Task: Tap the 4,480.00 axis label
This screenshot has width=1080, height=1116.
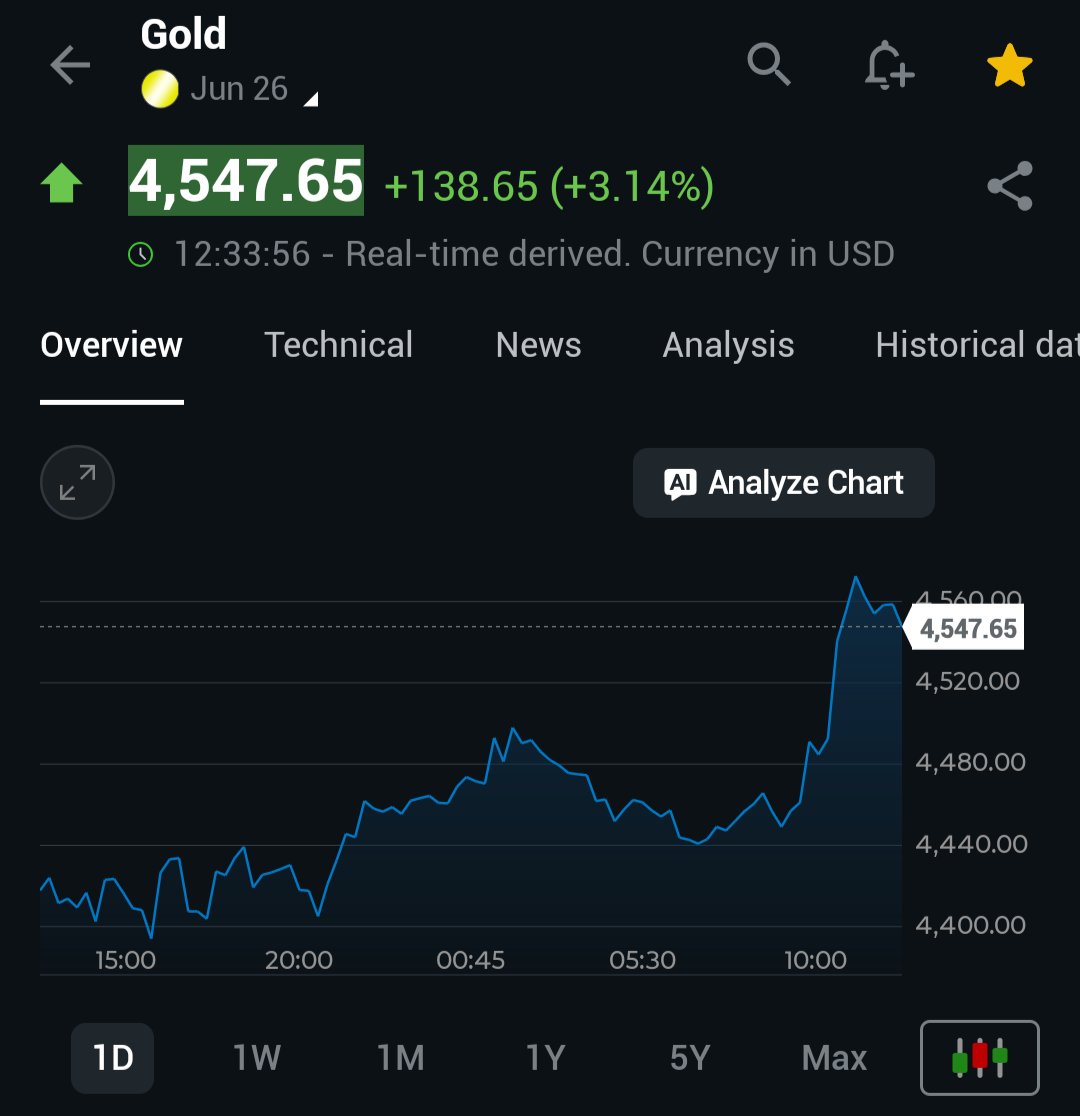Action: click(x=970, y=763)
